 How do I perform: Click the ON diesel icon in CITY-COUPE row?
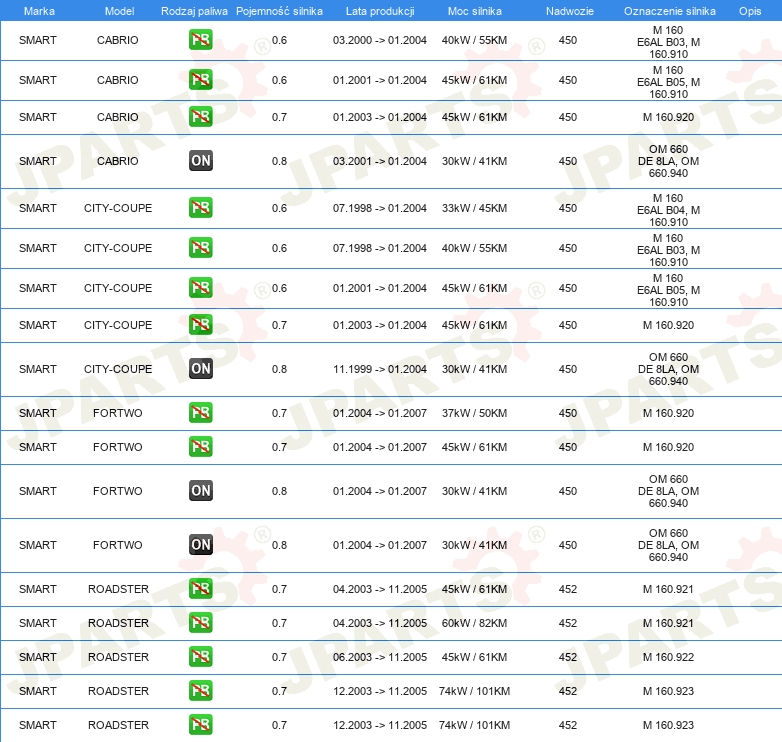[x=200, y=369]
